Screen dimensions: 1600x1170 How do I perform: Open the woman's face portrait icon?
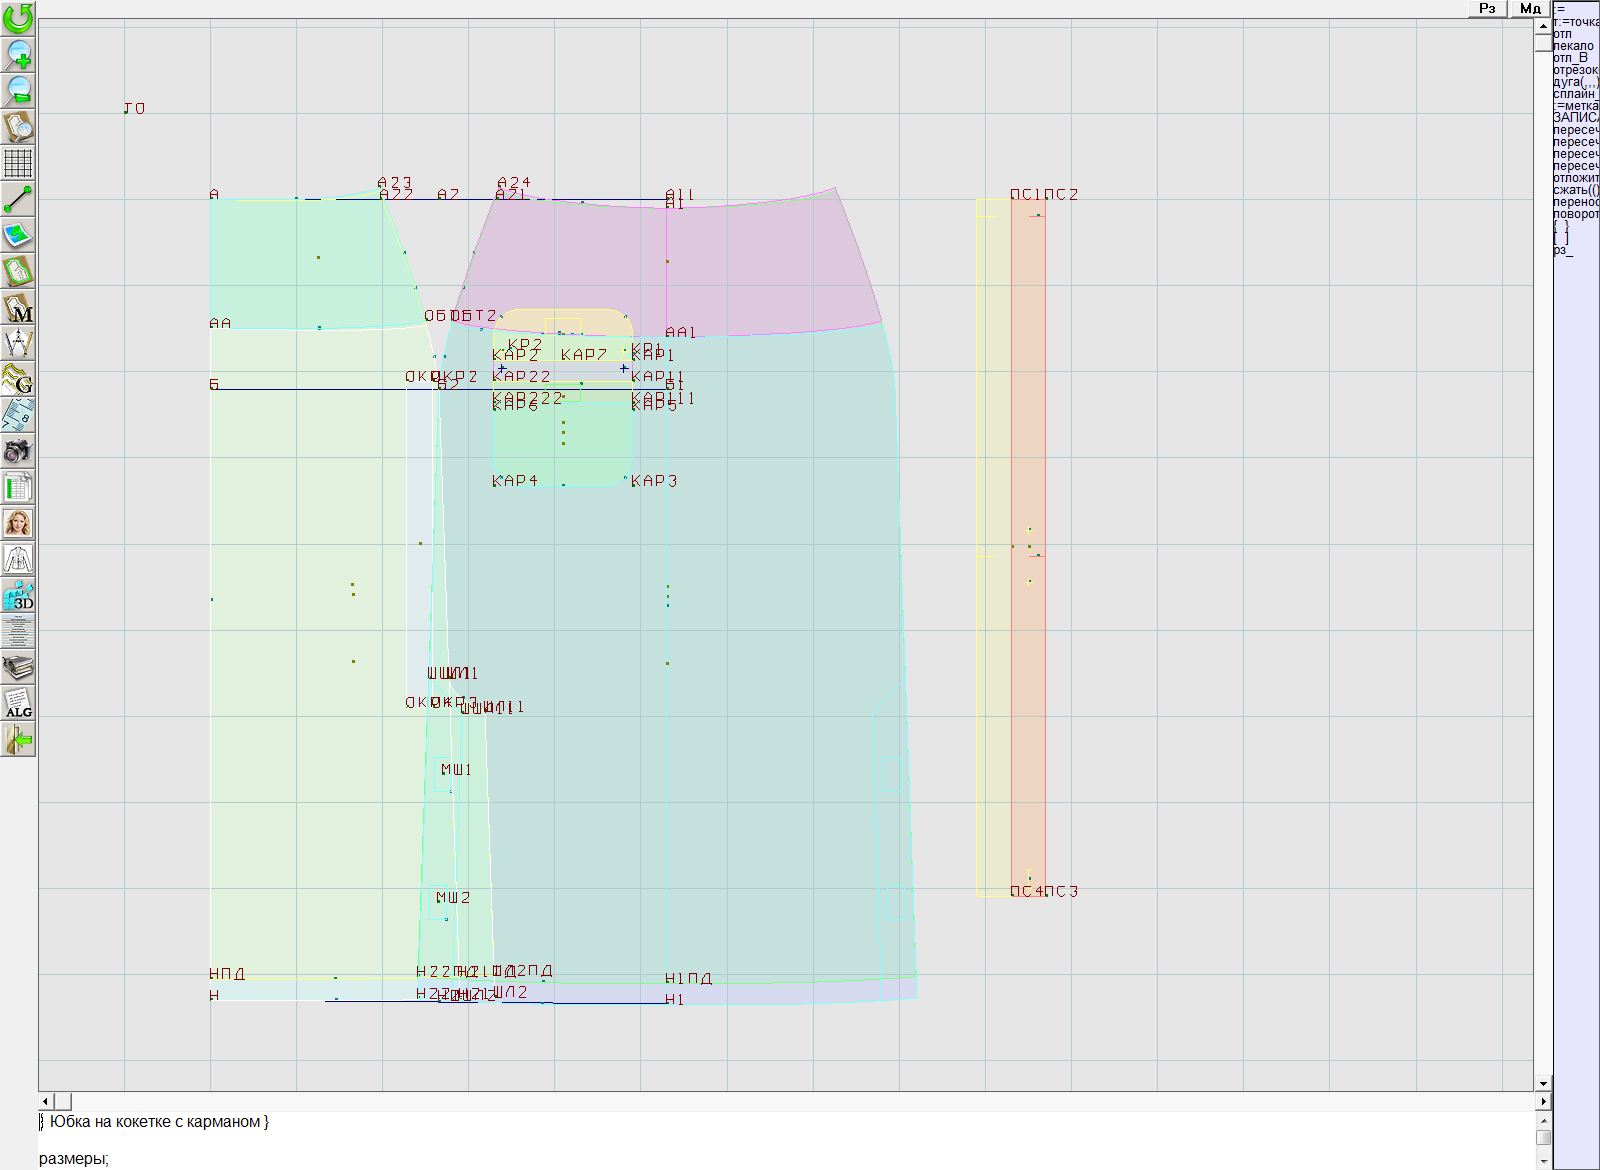point(18,523)
